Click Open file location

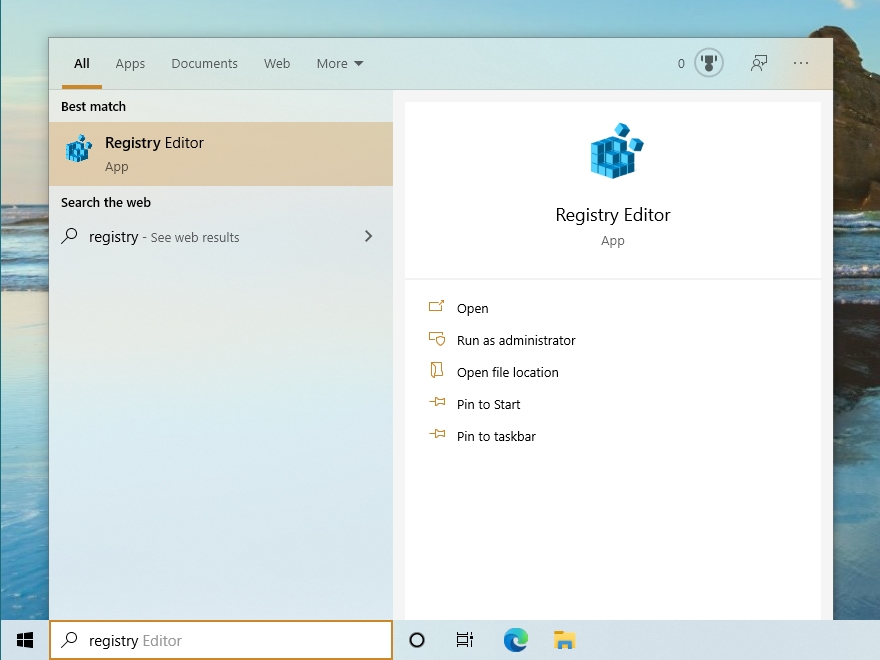click(x=507, y=372)
